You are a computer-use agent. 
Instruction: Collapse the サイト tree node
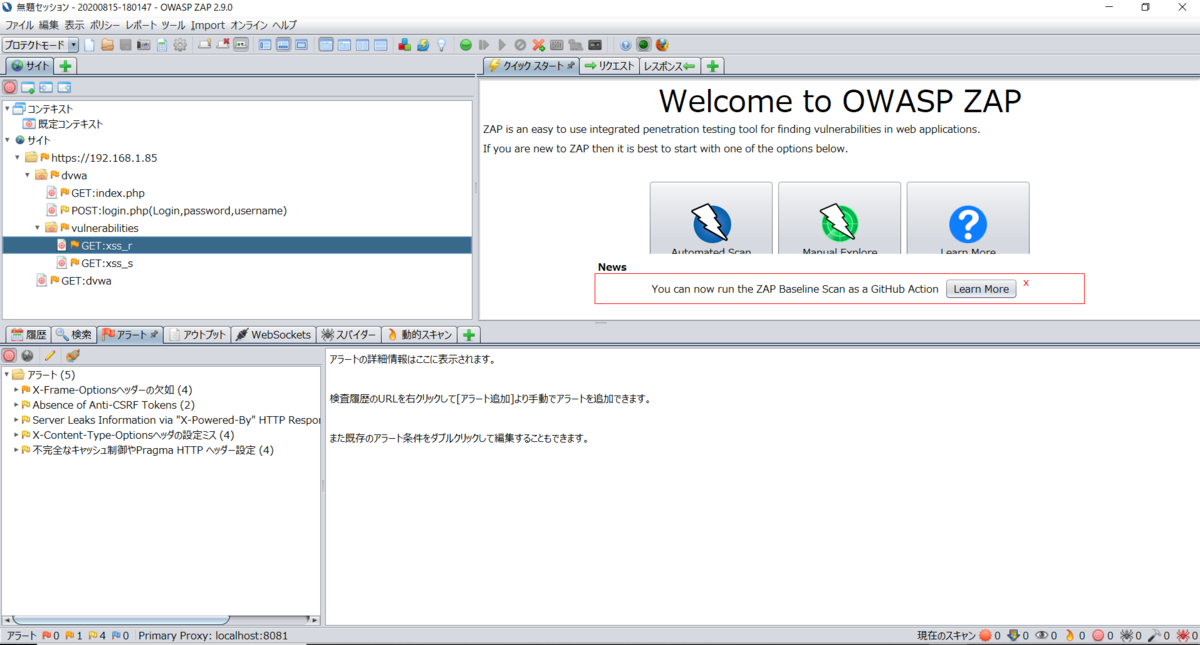pos(7,140)
